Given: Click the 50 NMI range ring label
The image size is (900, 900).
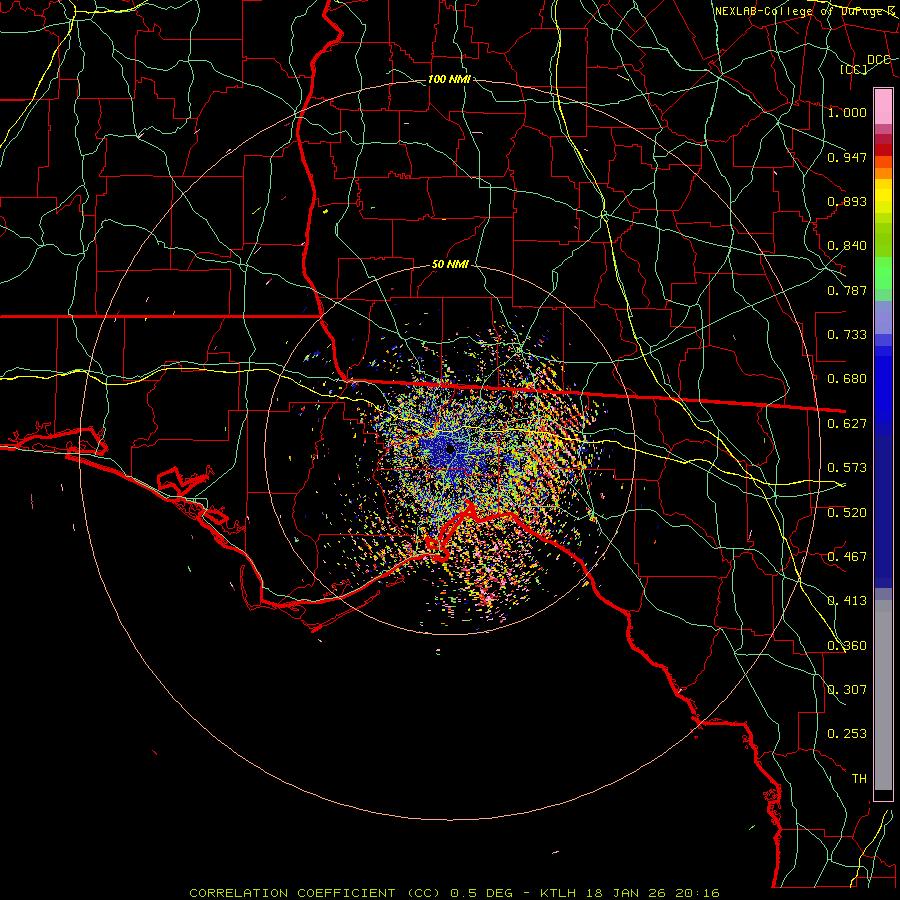Looking at the screenshot, I should click(450, 265).
